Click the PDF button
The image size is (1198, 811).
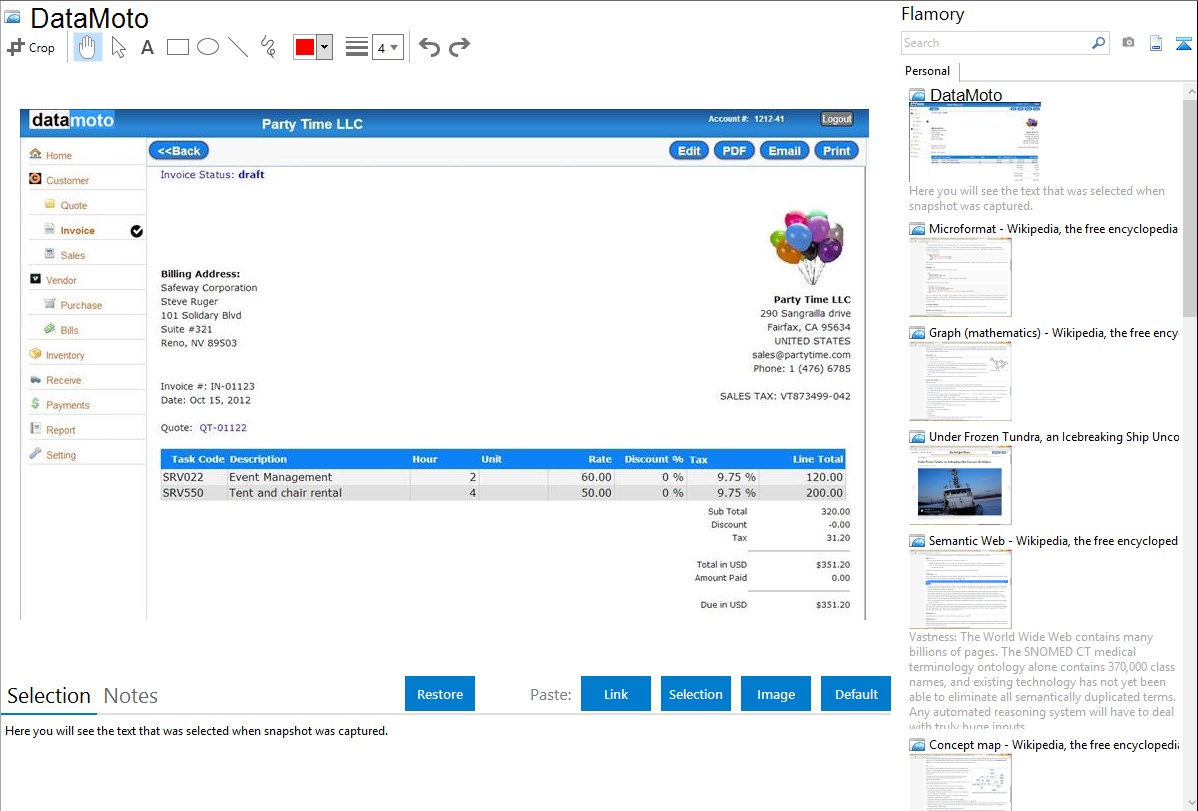tap(734, 151)
